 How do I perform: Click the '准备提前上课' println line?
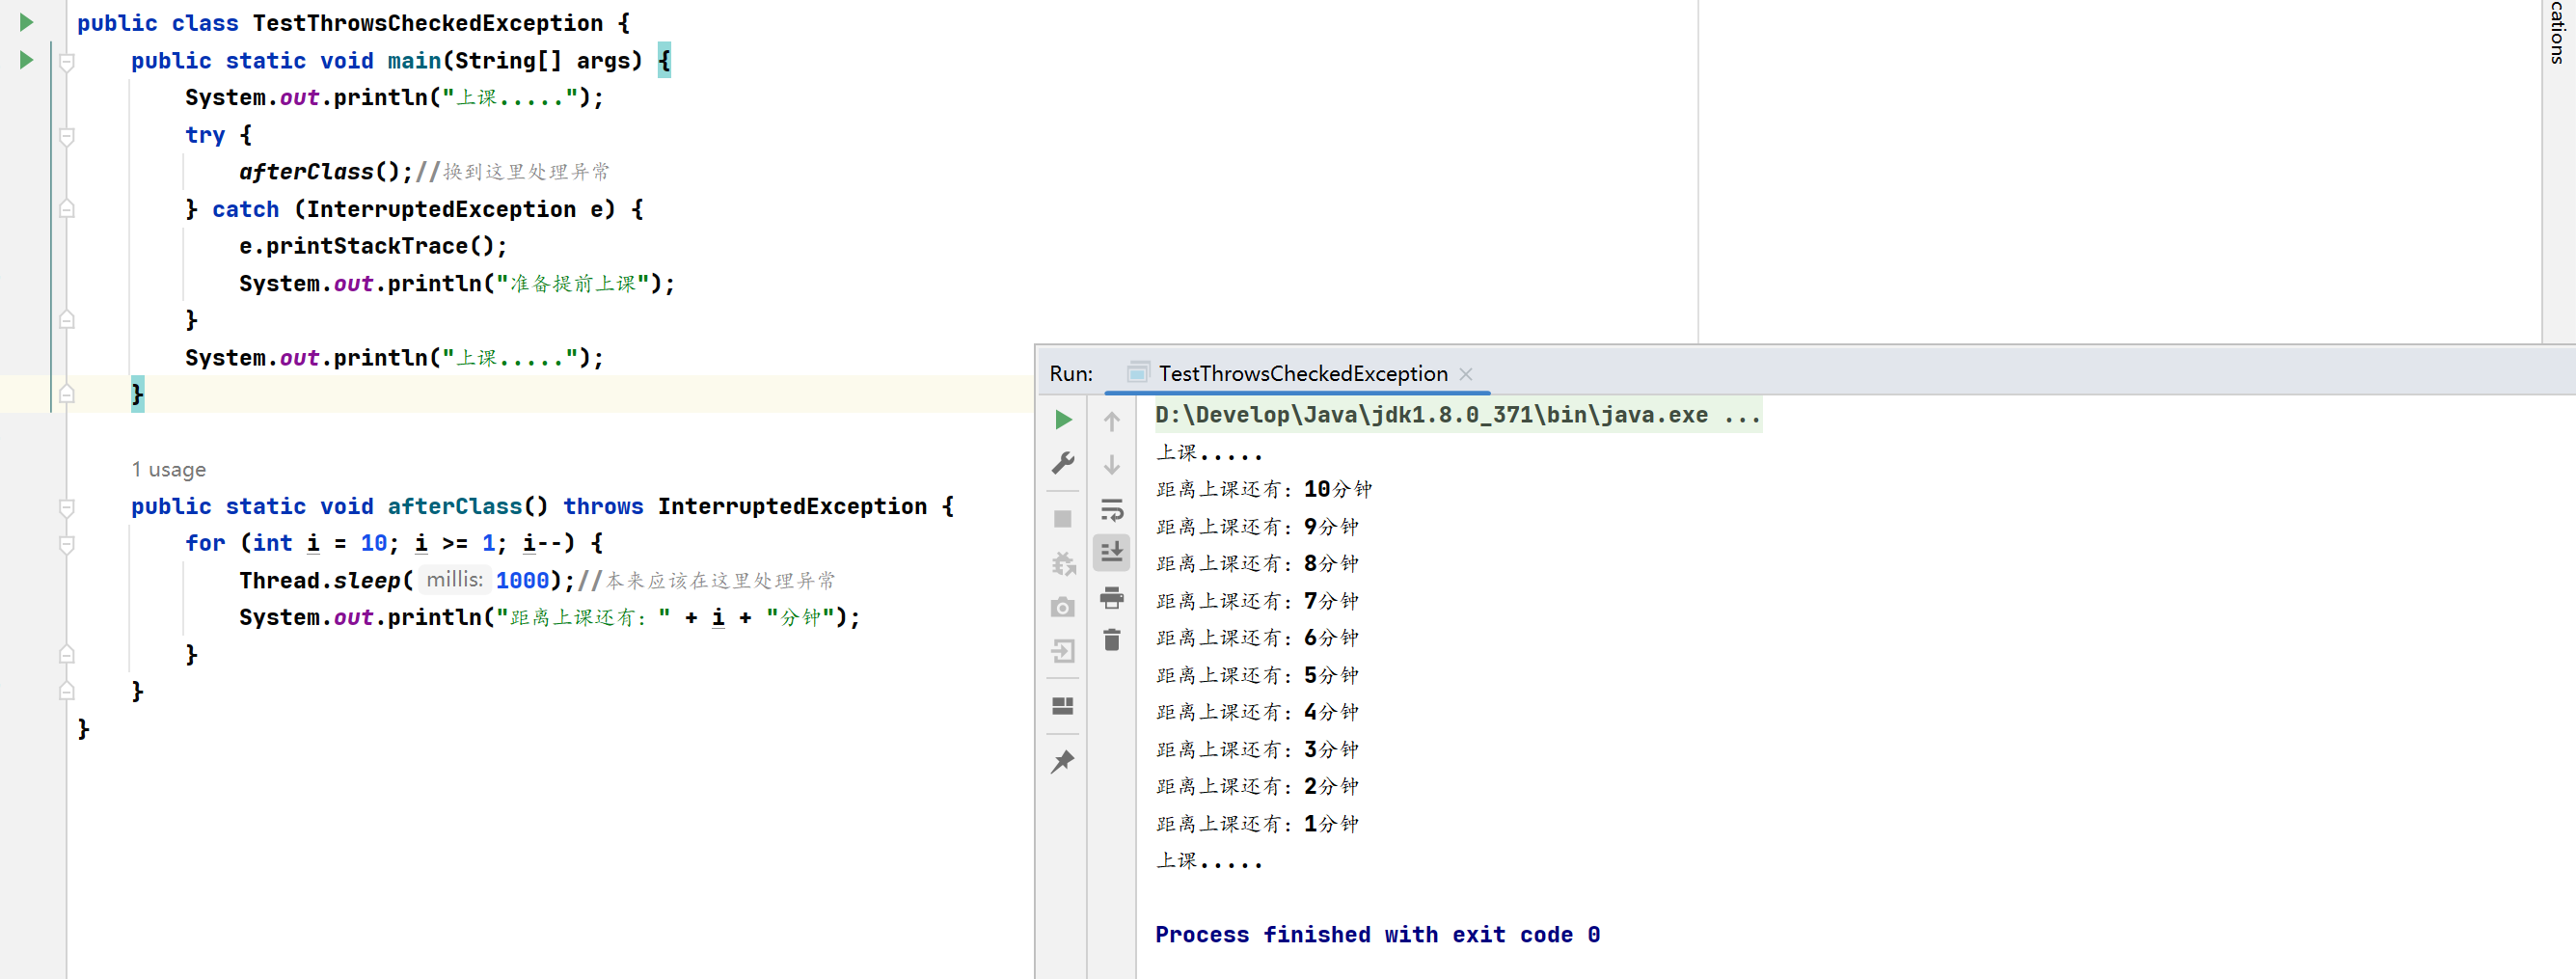tap(456, 283)
